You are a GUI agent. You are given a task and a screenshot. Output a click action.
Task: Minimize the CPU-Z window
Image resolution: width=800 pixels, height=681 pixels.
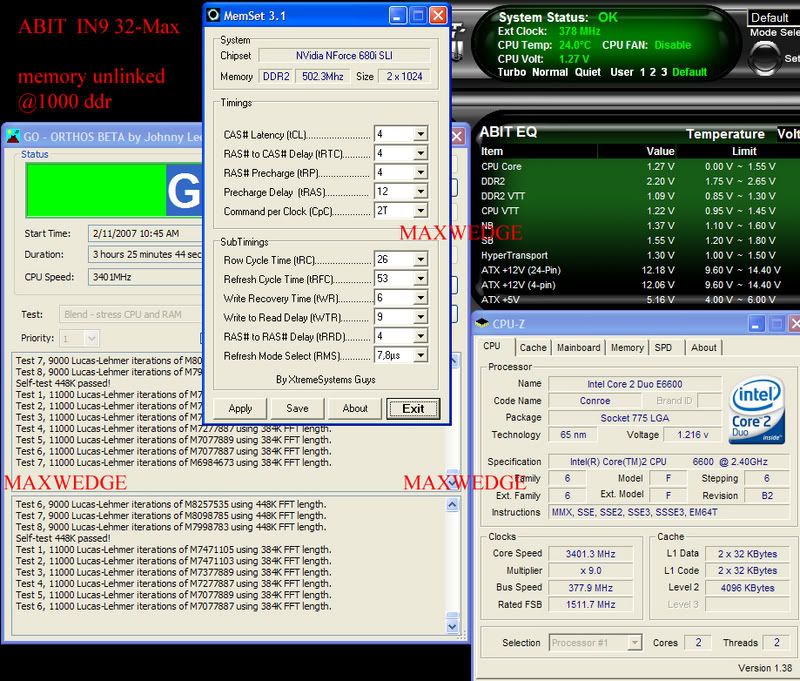tap(756, 323)
